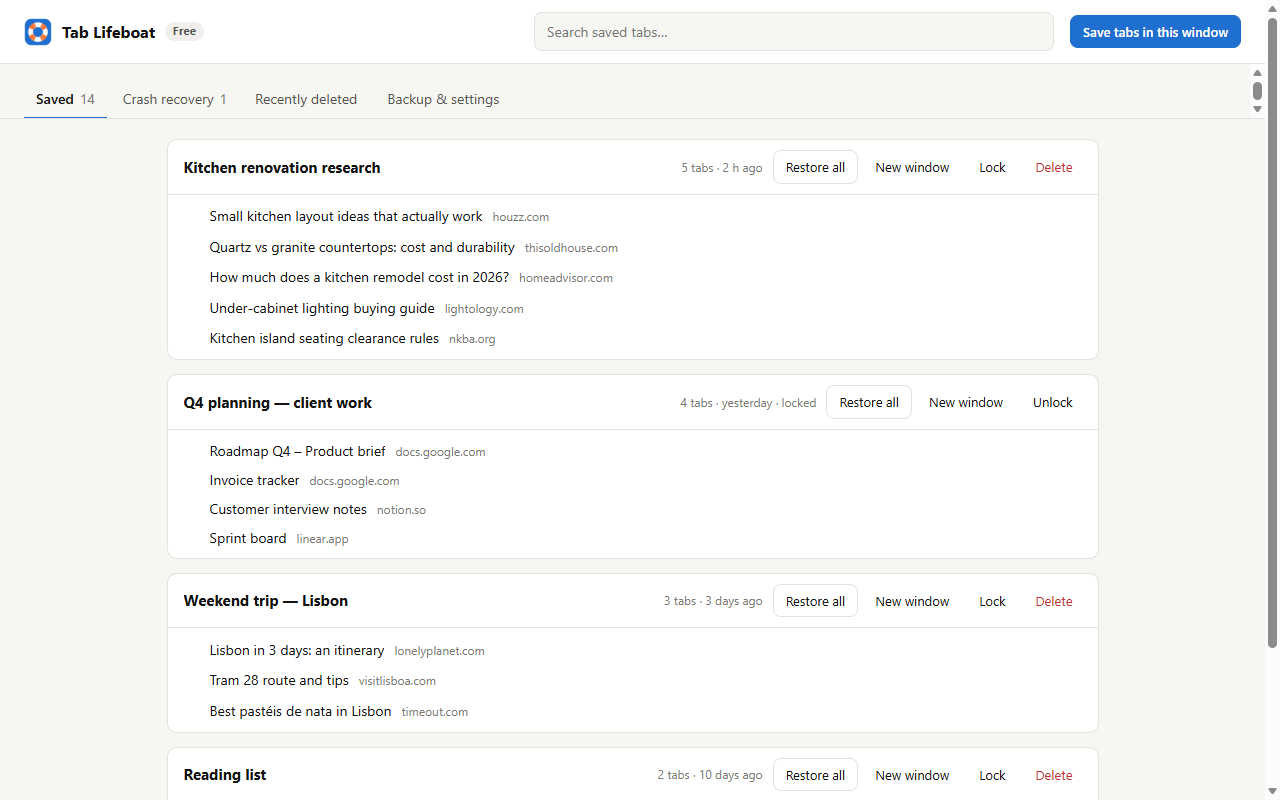
Task: Open the Crash recovery tab
Action: (174, 99)
